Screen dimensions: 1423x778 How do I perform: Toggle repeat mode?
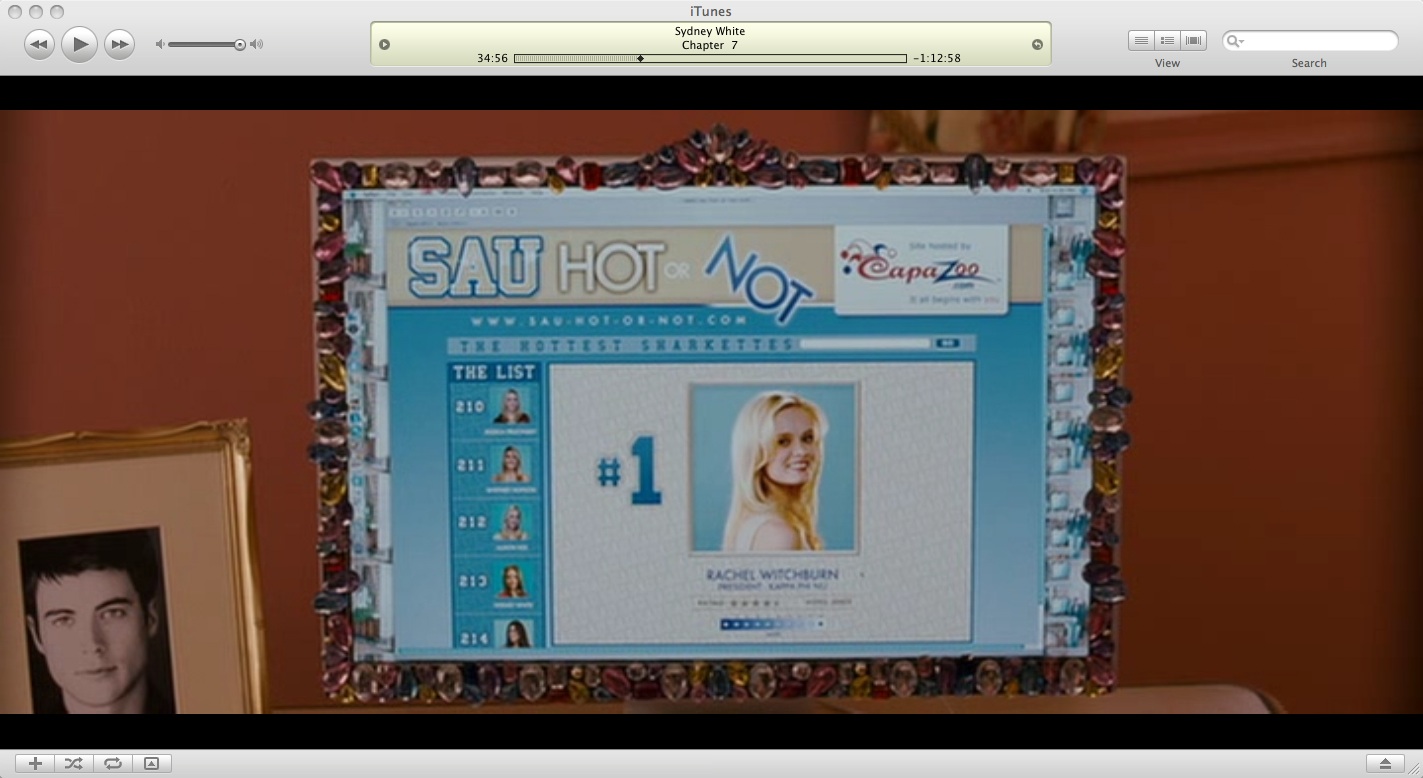click(113, 763)
